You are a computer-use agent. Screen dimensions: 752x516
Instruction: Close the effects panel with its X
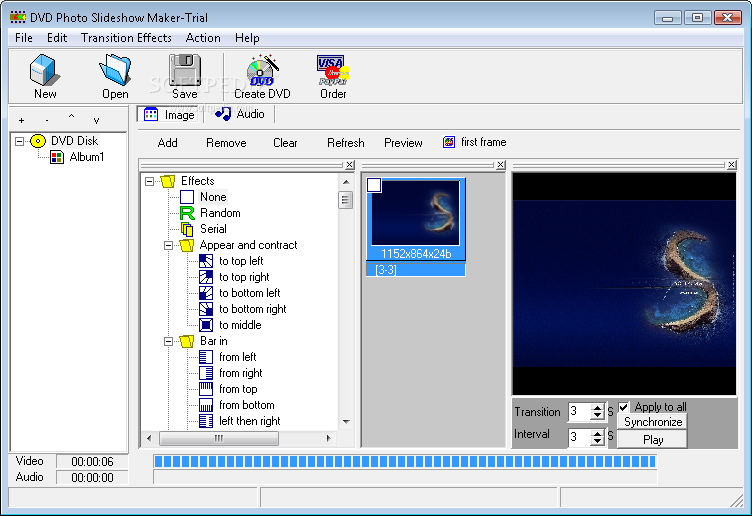pos(350,164)
